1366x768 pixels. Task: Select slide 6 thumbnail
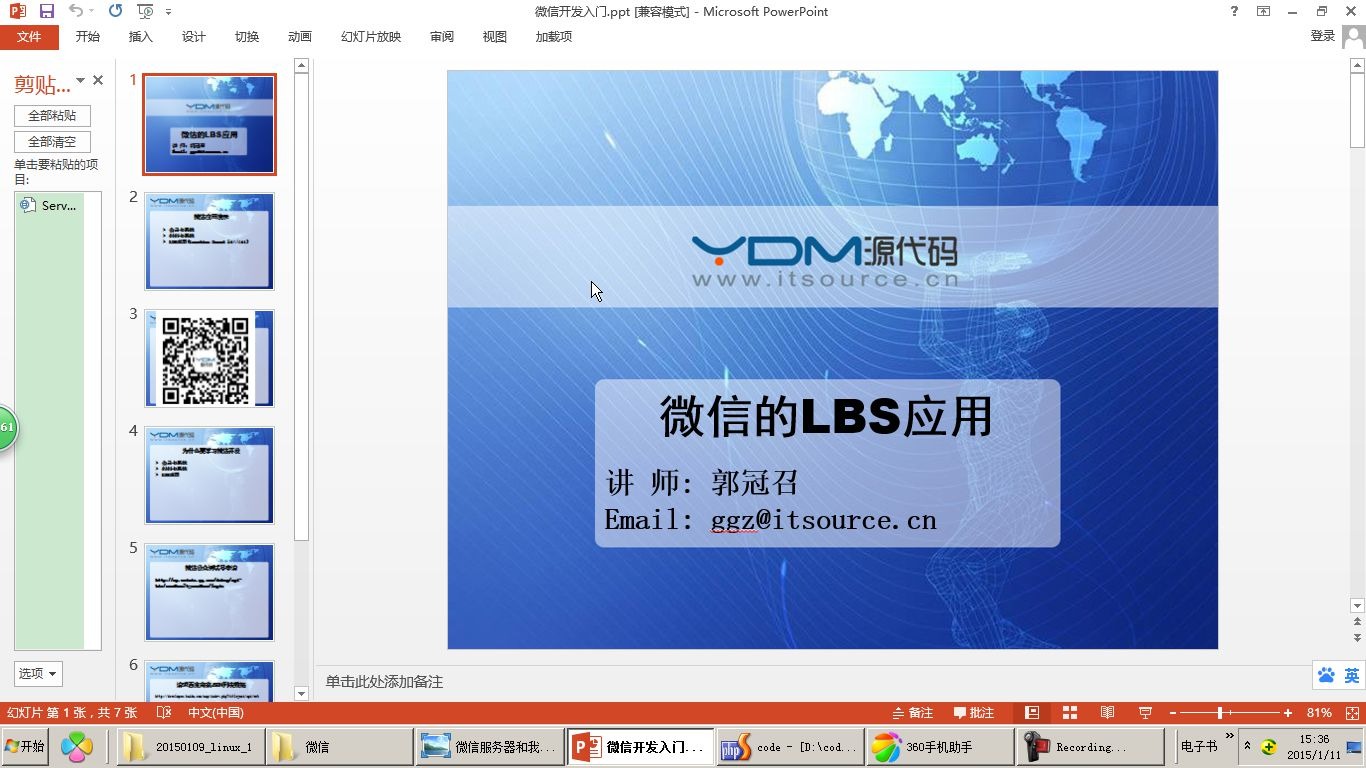[209, 681]
